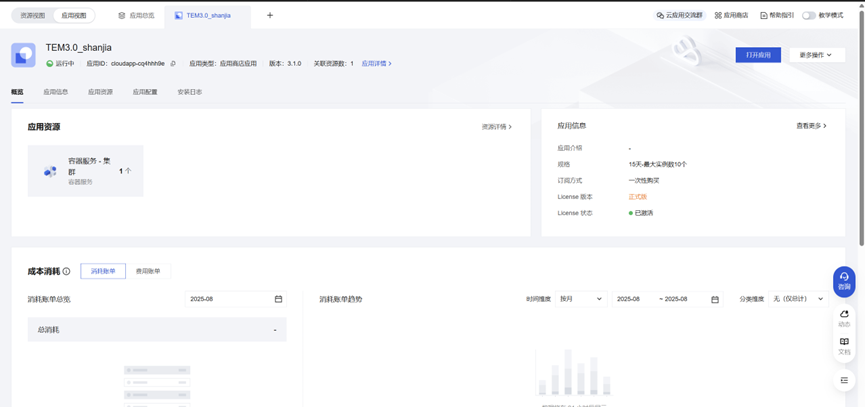Image resolution: width=865 pixels, height=407 pixels.
Task: Expand the 更多操作 dropdown
Action: pyautogui.click(x=816, y=55)
